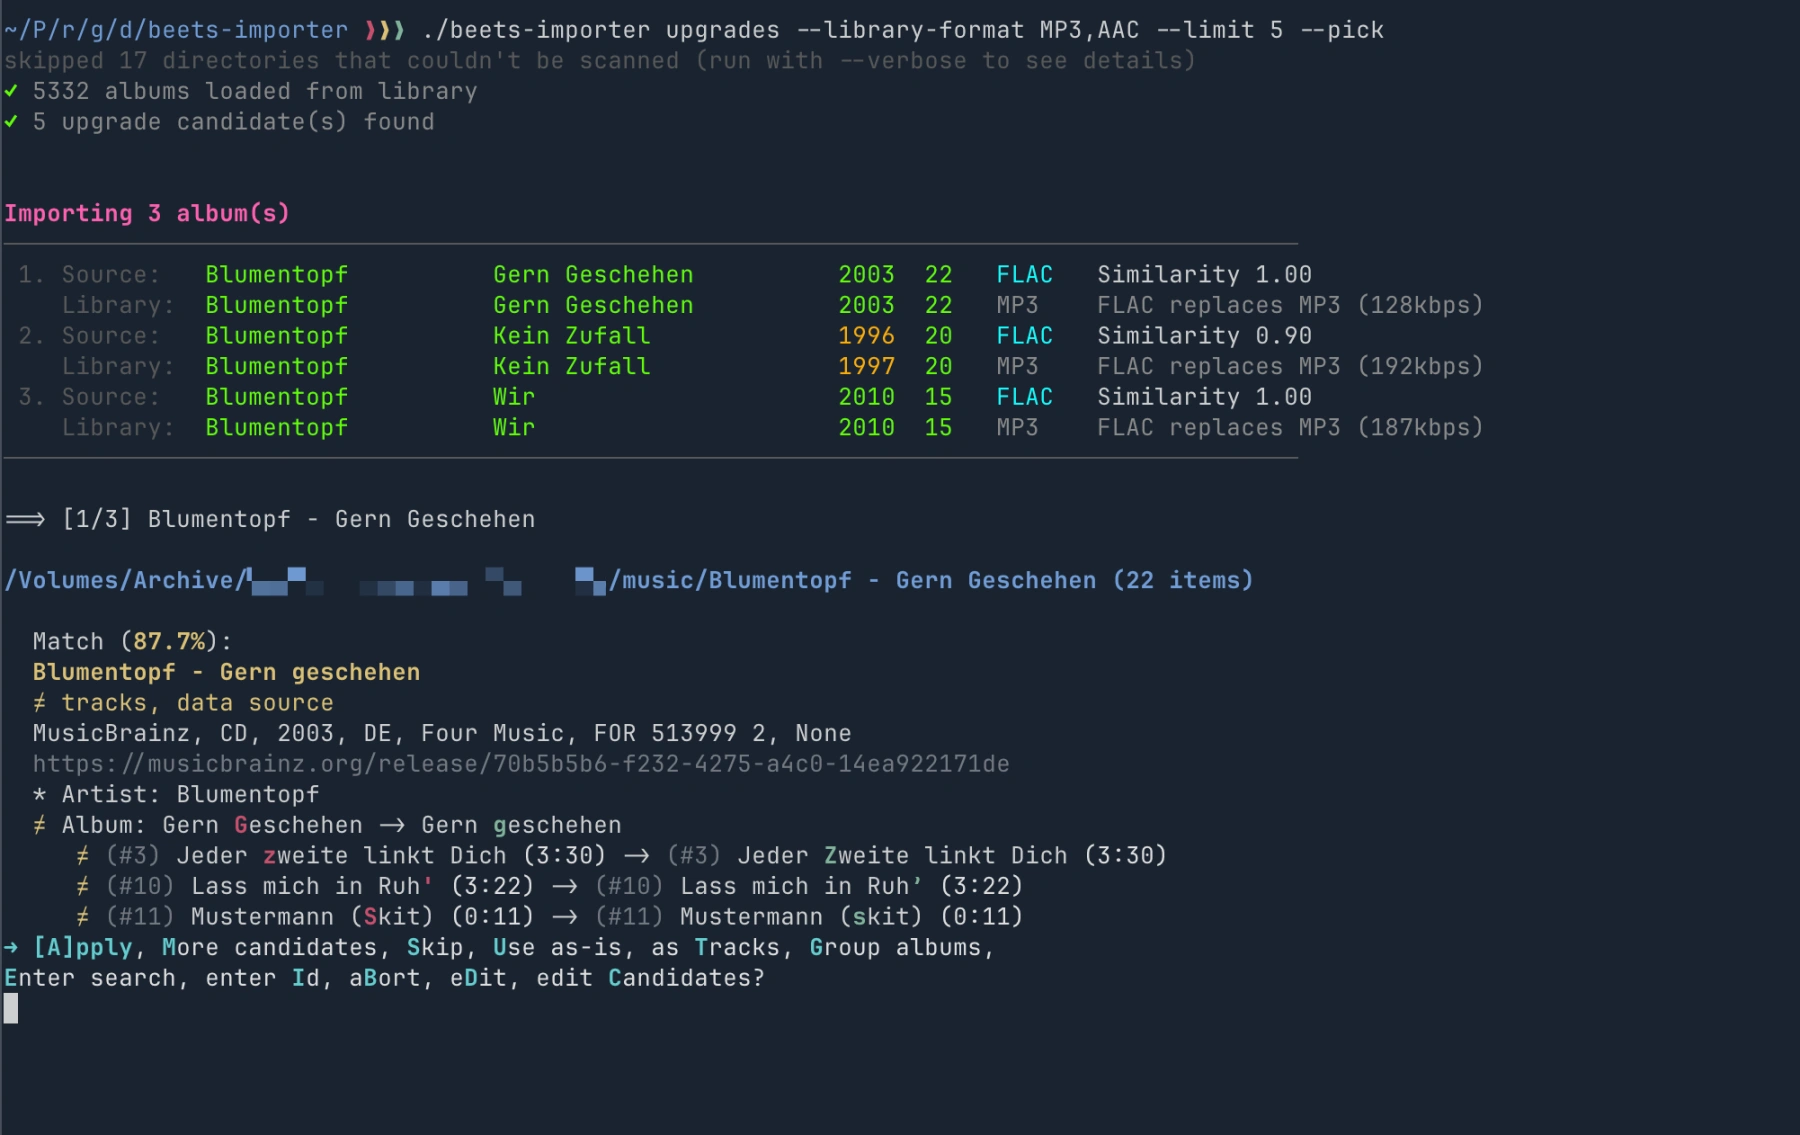This screenshot has height=1135, width=1800.
Task: Click the shell prompt chevrons before ./beets-importer
Action: click(385, 30)
